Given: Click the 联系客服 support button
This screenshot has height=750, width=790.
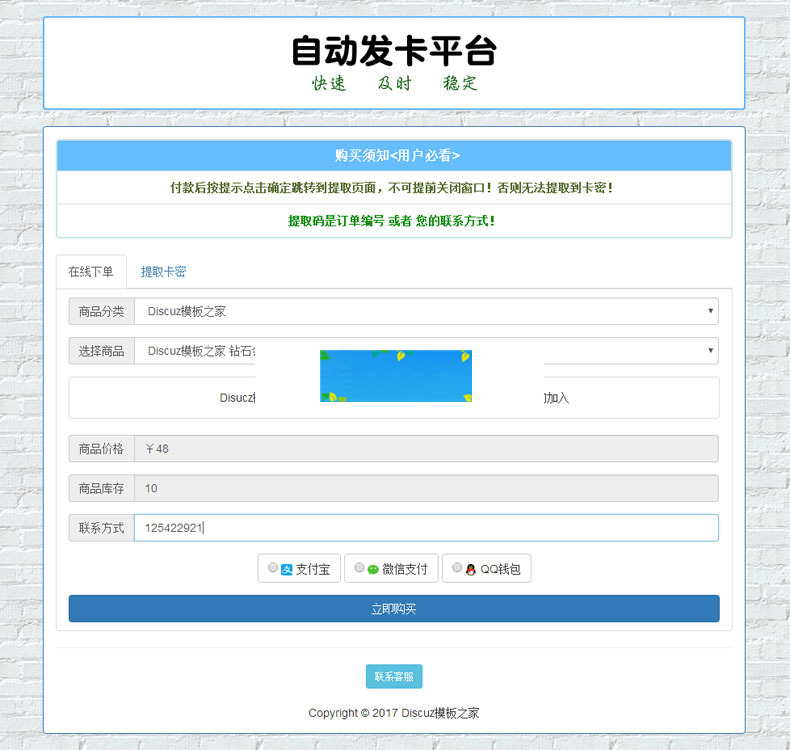Looking at the screenshot, I should [394, 677].
